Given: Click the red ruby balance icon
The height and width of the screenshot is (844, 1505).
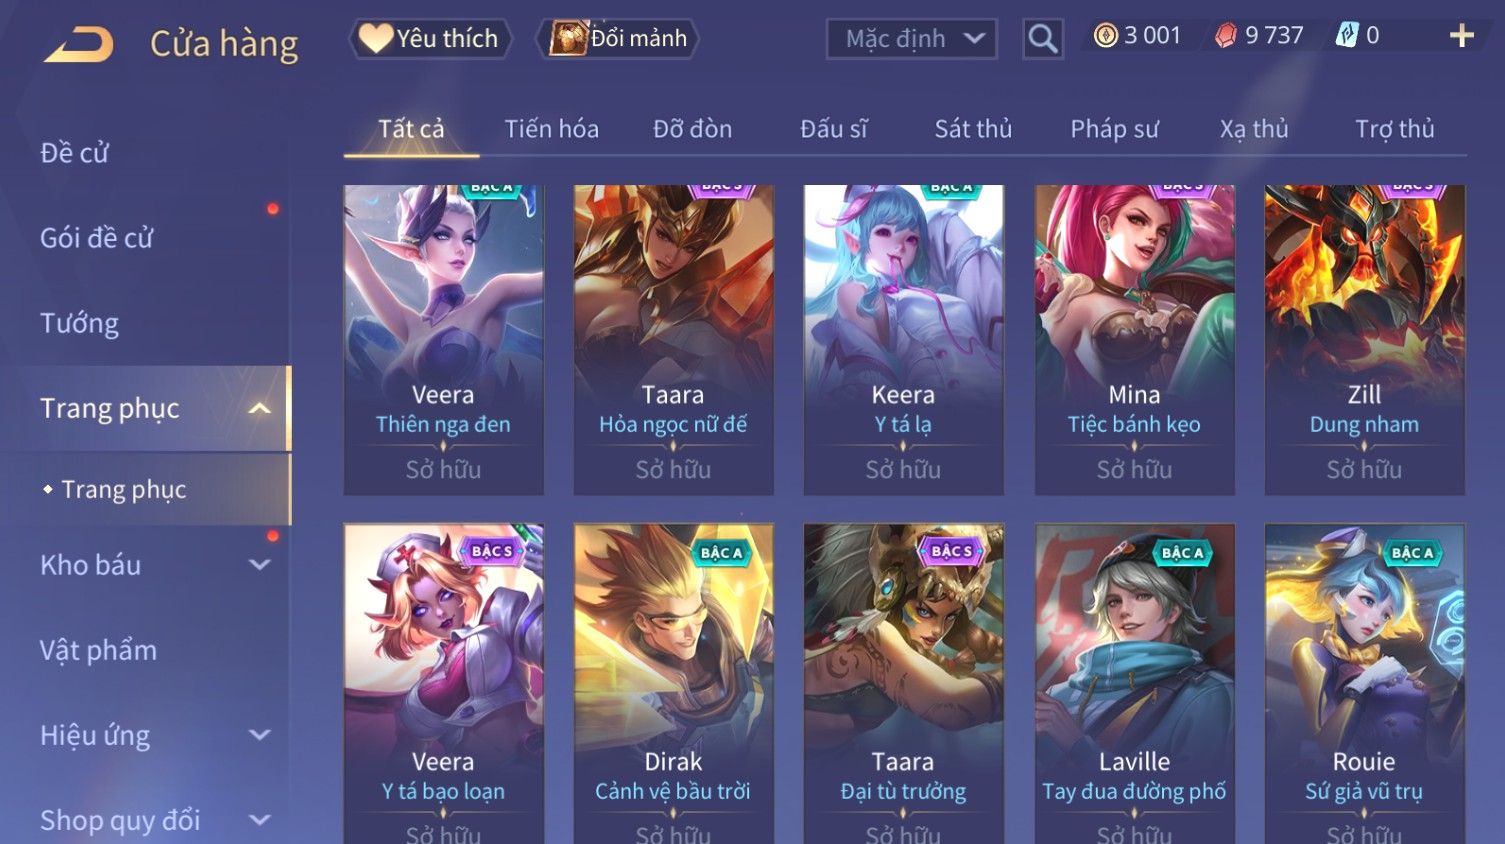Looking at the screenshot, I should point(1226,36).
